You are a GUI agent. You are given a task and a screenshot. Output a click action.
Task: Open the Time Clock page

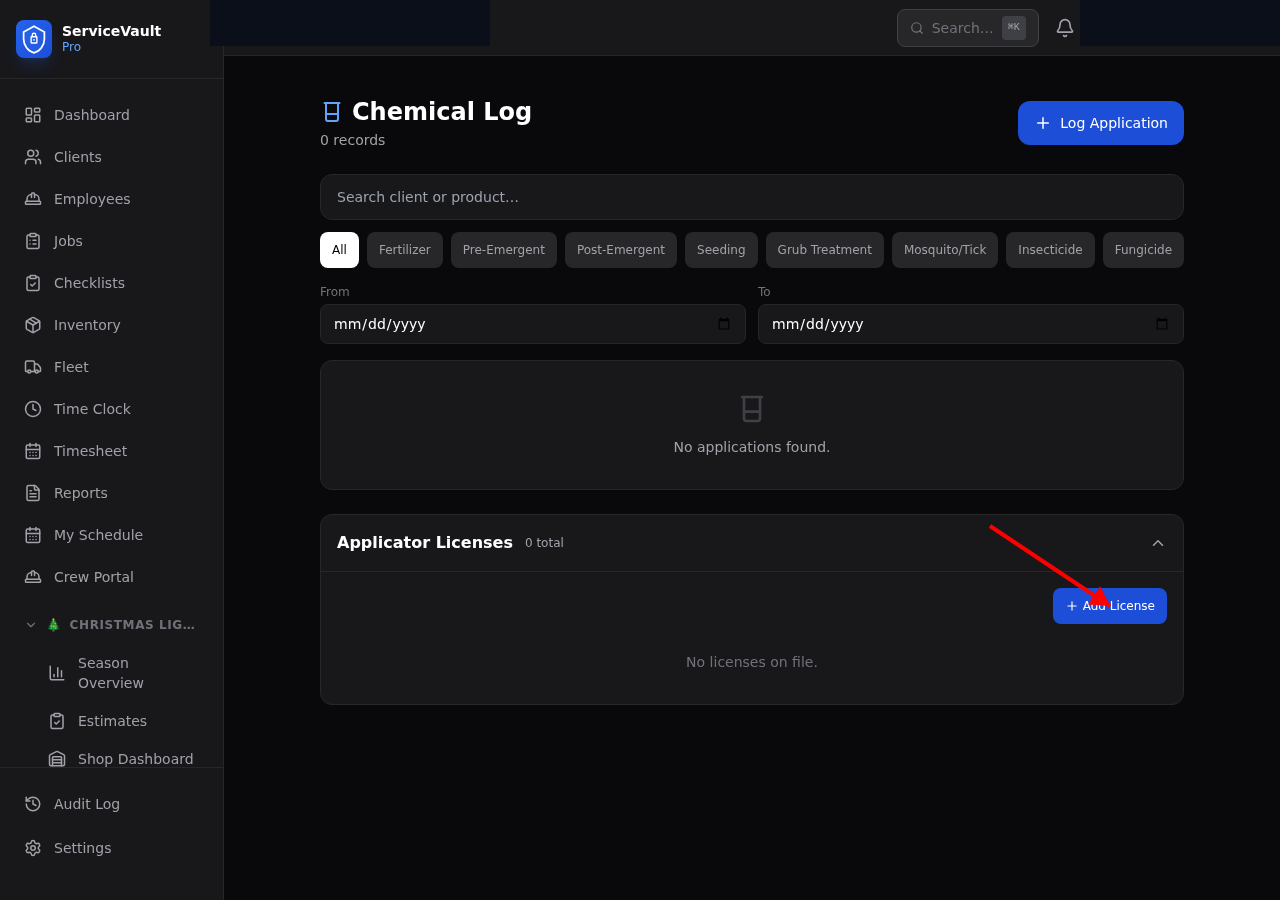pos(92,409)
